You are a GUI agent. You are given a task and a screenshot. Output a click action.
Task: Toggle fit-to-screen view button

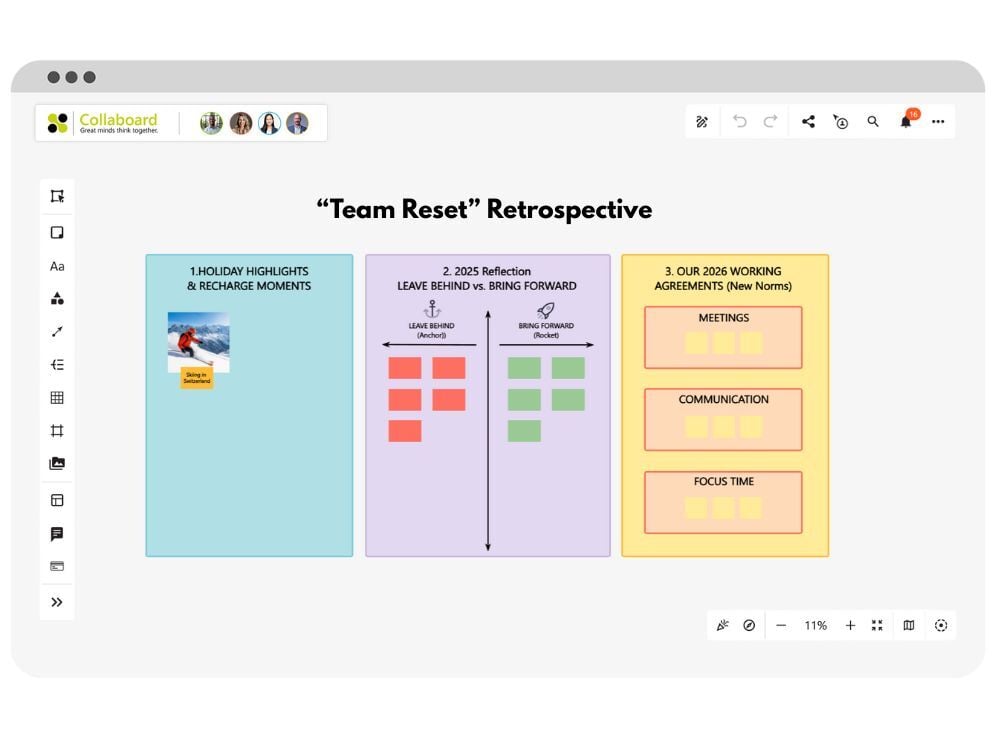877,625
